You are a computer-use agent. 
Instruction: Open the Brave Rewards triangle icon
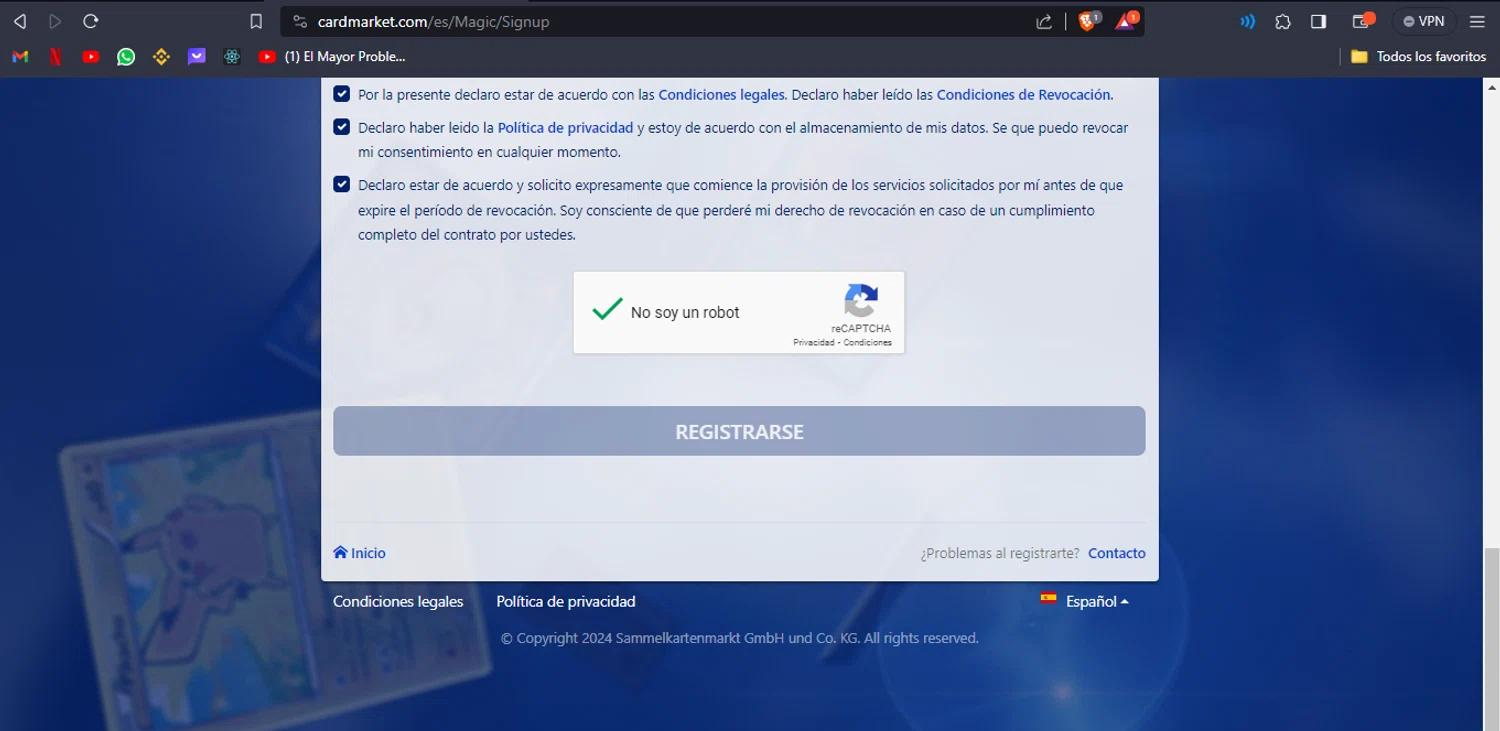pos(1126,21)
